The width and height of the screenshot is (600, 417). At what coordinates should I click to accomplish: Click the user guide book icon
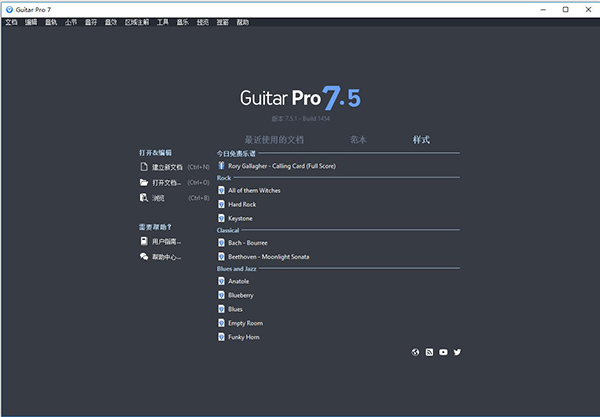pos(144,241)
